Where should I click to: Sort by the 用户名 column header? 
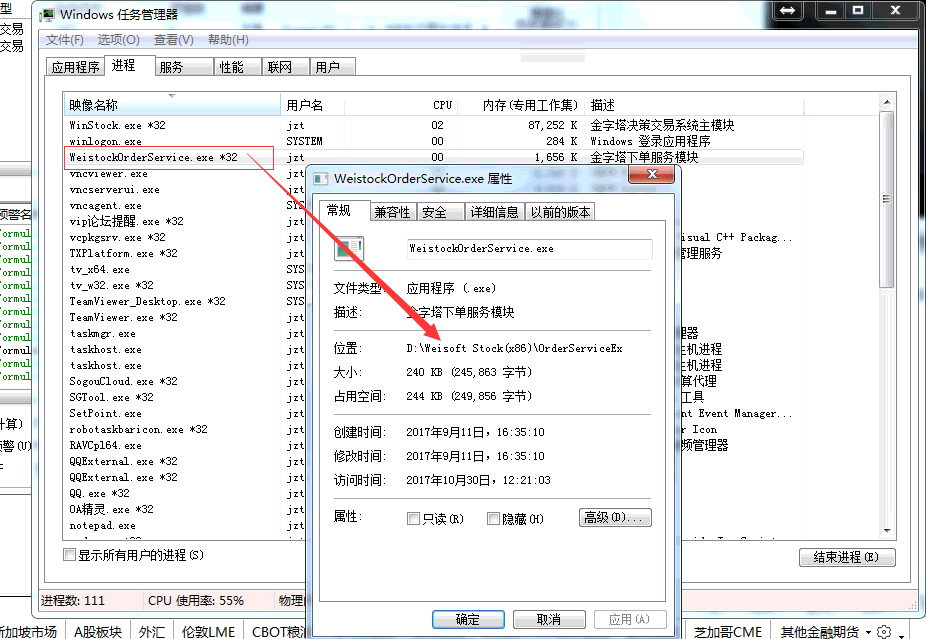312,105
